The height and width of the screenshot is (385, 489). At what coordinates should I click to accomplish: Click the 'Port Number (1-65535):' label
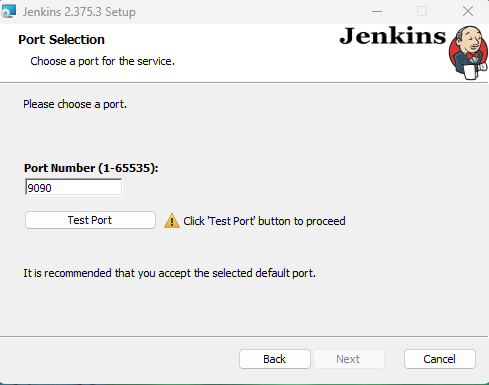point(91,168)
